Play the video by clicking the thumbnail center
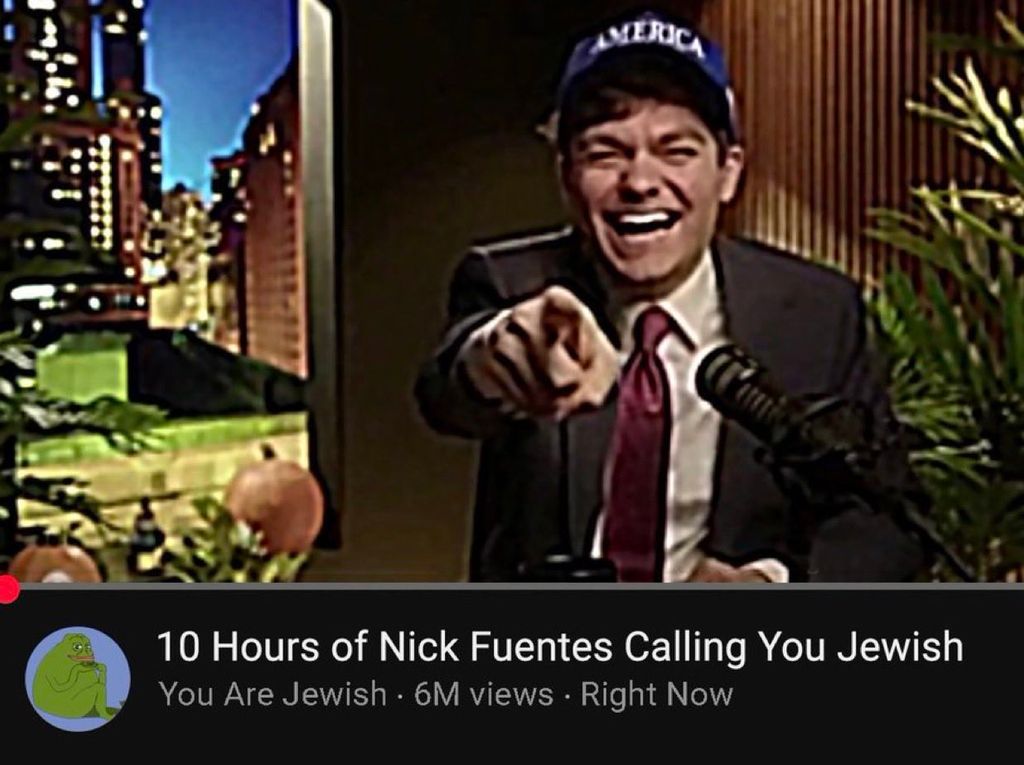The height and width of the screenshot is (765, 1024). 512,291
